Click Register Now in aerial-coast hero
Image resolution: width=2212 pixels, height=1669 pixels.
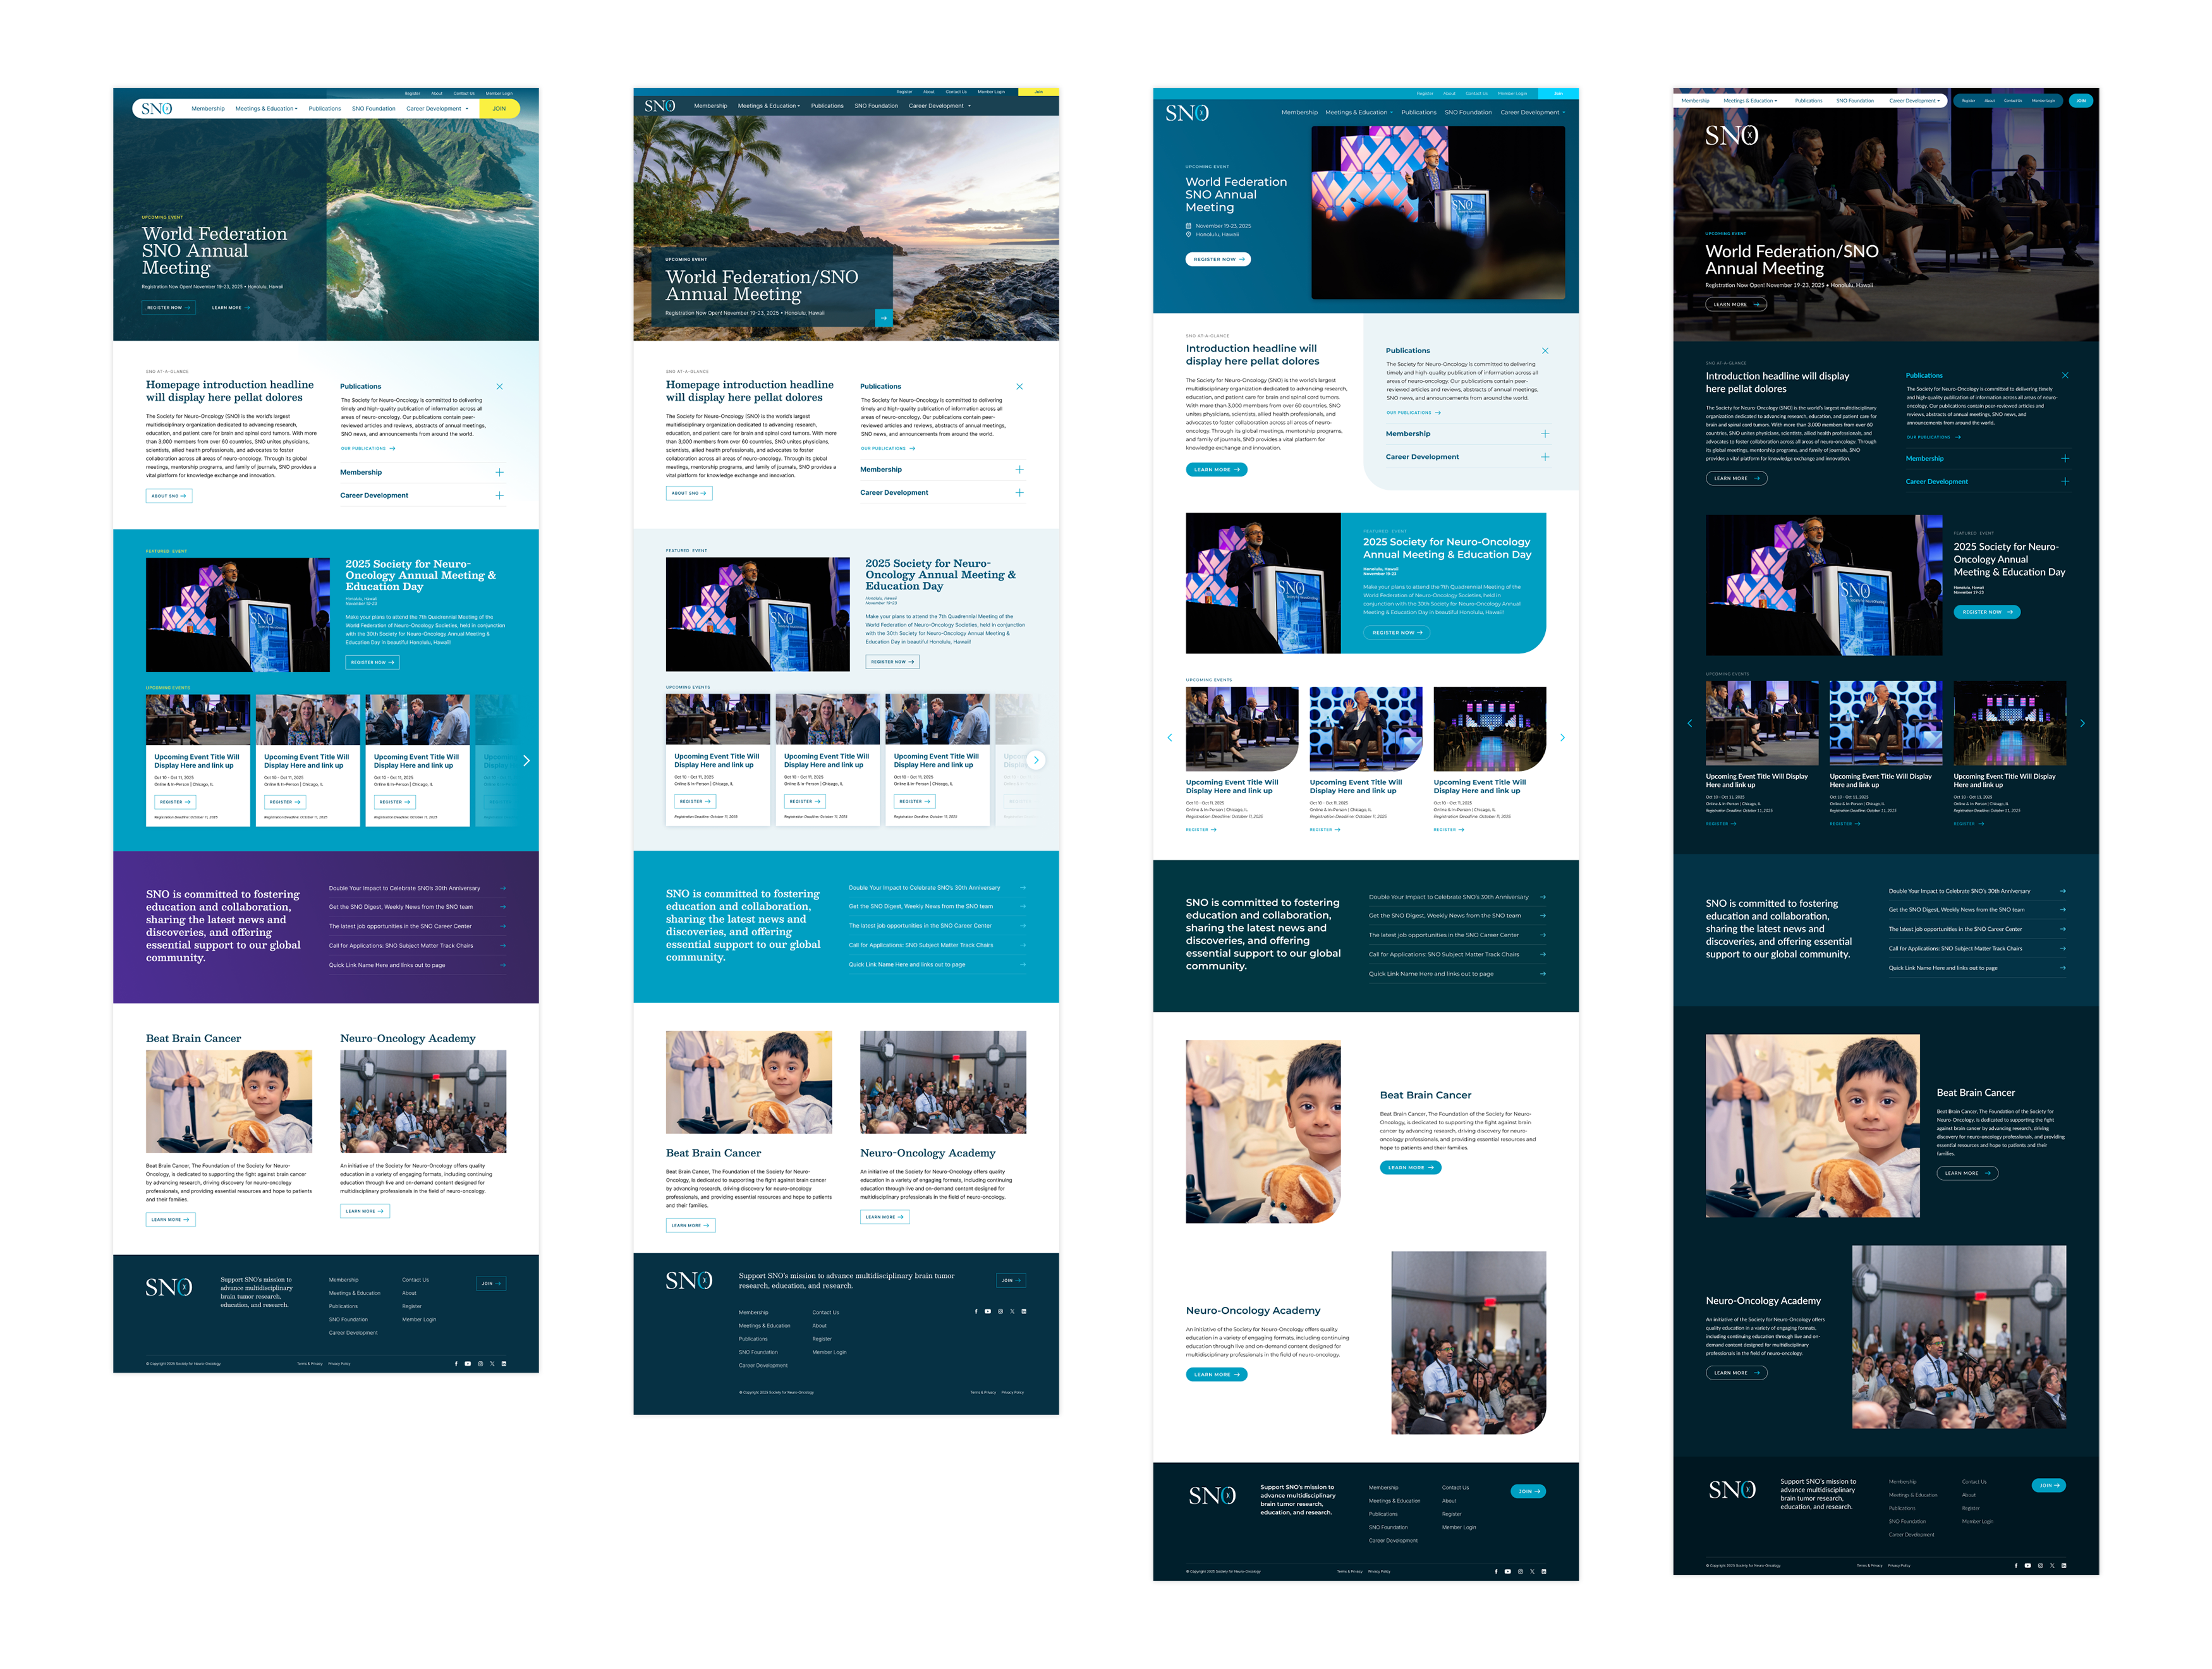tap(168, 307)
